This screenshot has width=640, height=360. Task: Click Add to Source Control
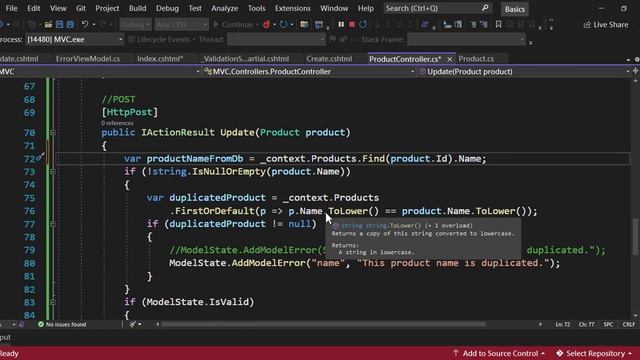point(499,353)
